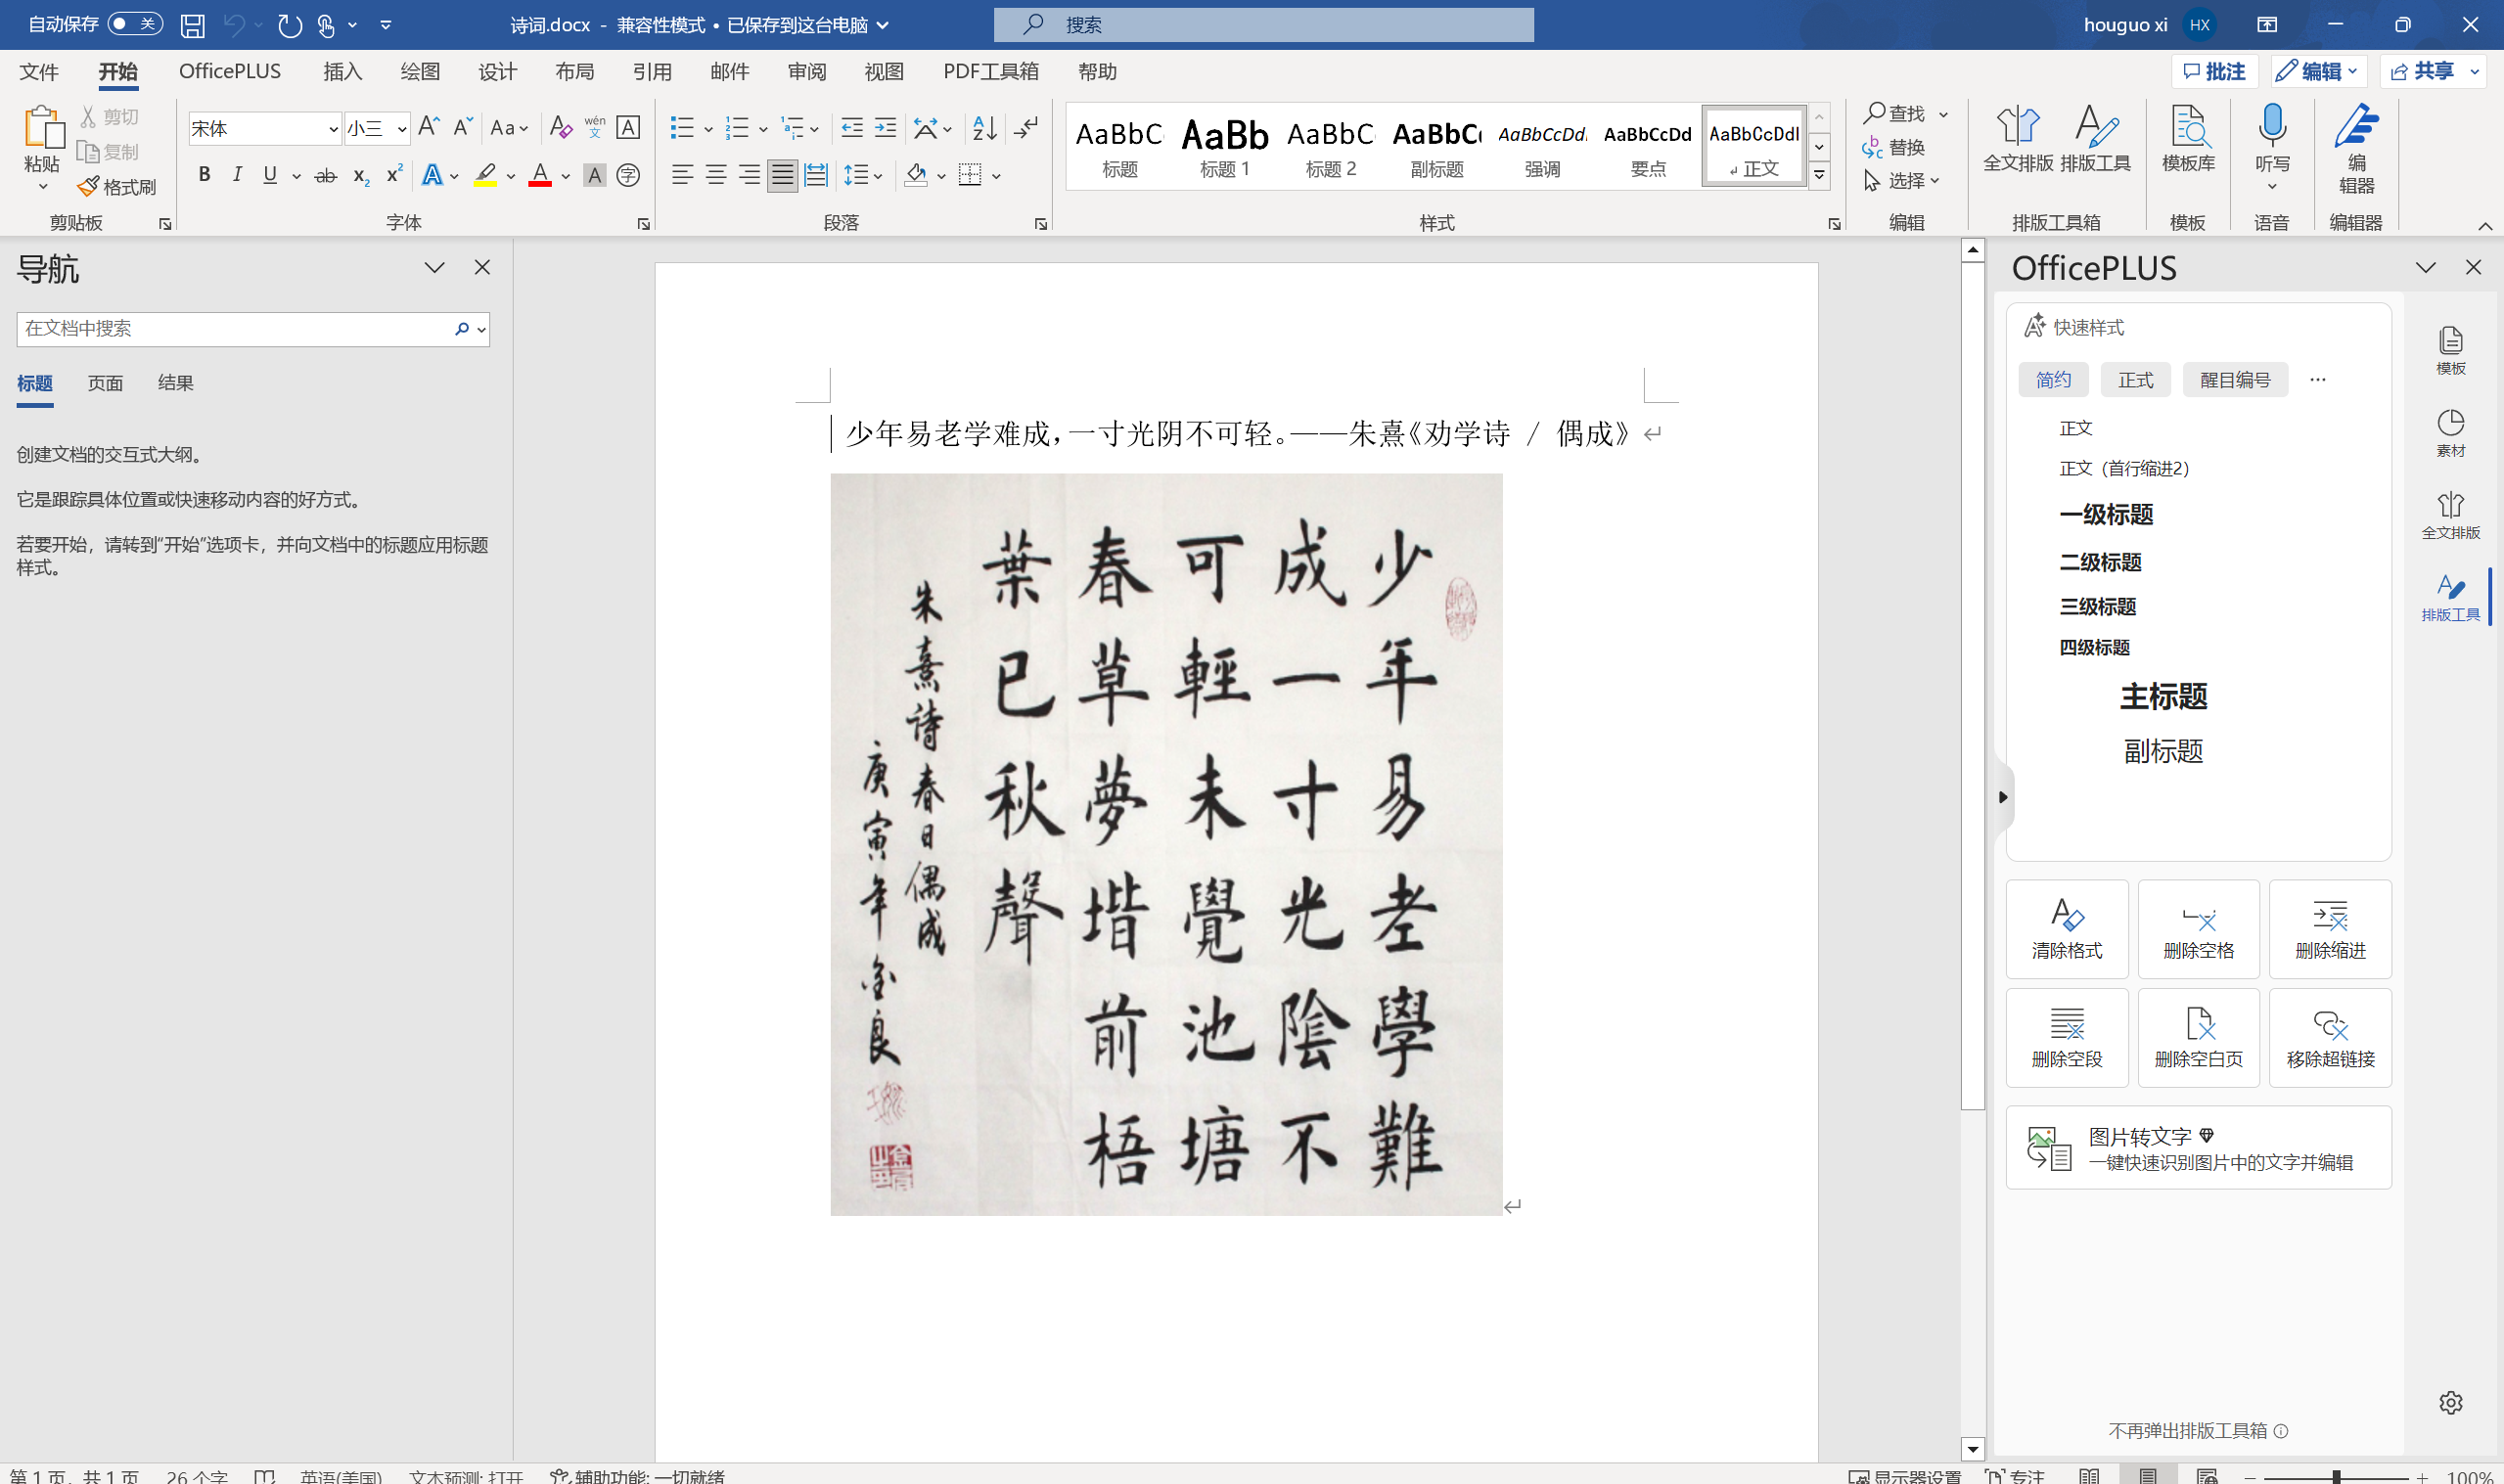The image size is (2504, 1484).
Task: Open OfficePLUS settings gear icon
Action: click(x=2450, y=1402)
